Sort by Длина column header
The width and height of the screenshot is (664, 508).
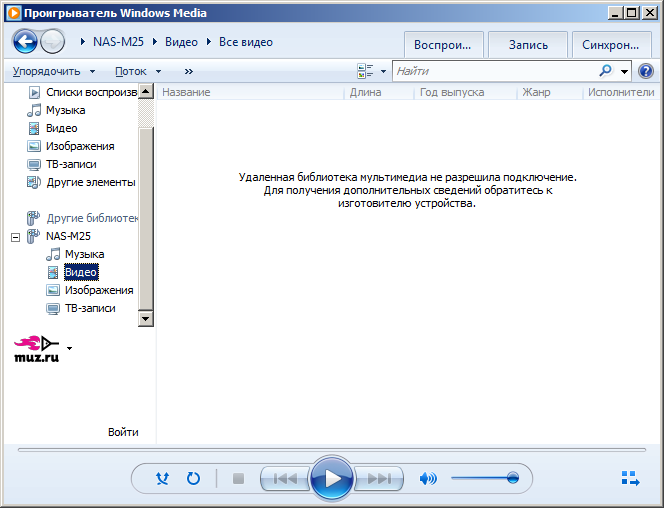pyautogui.click(x=379, y=92)
